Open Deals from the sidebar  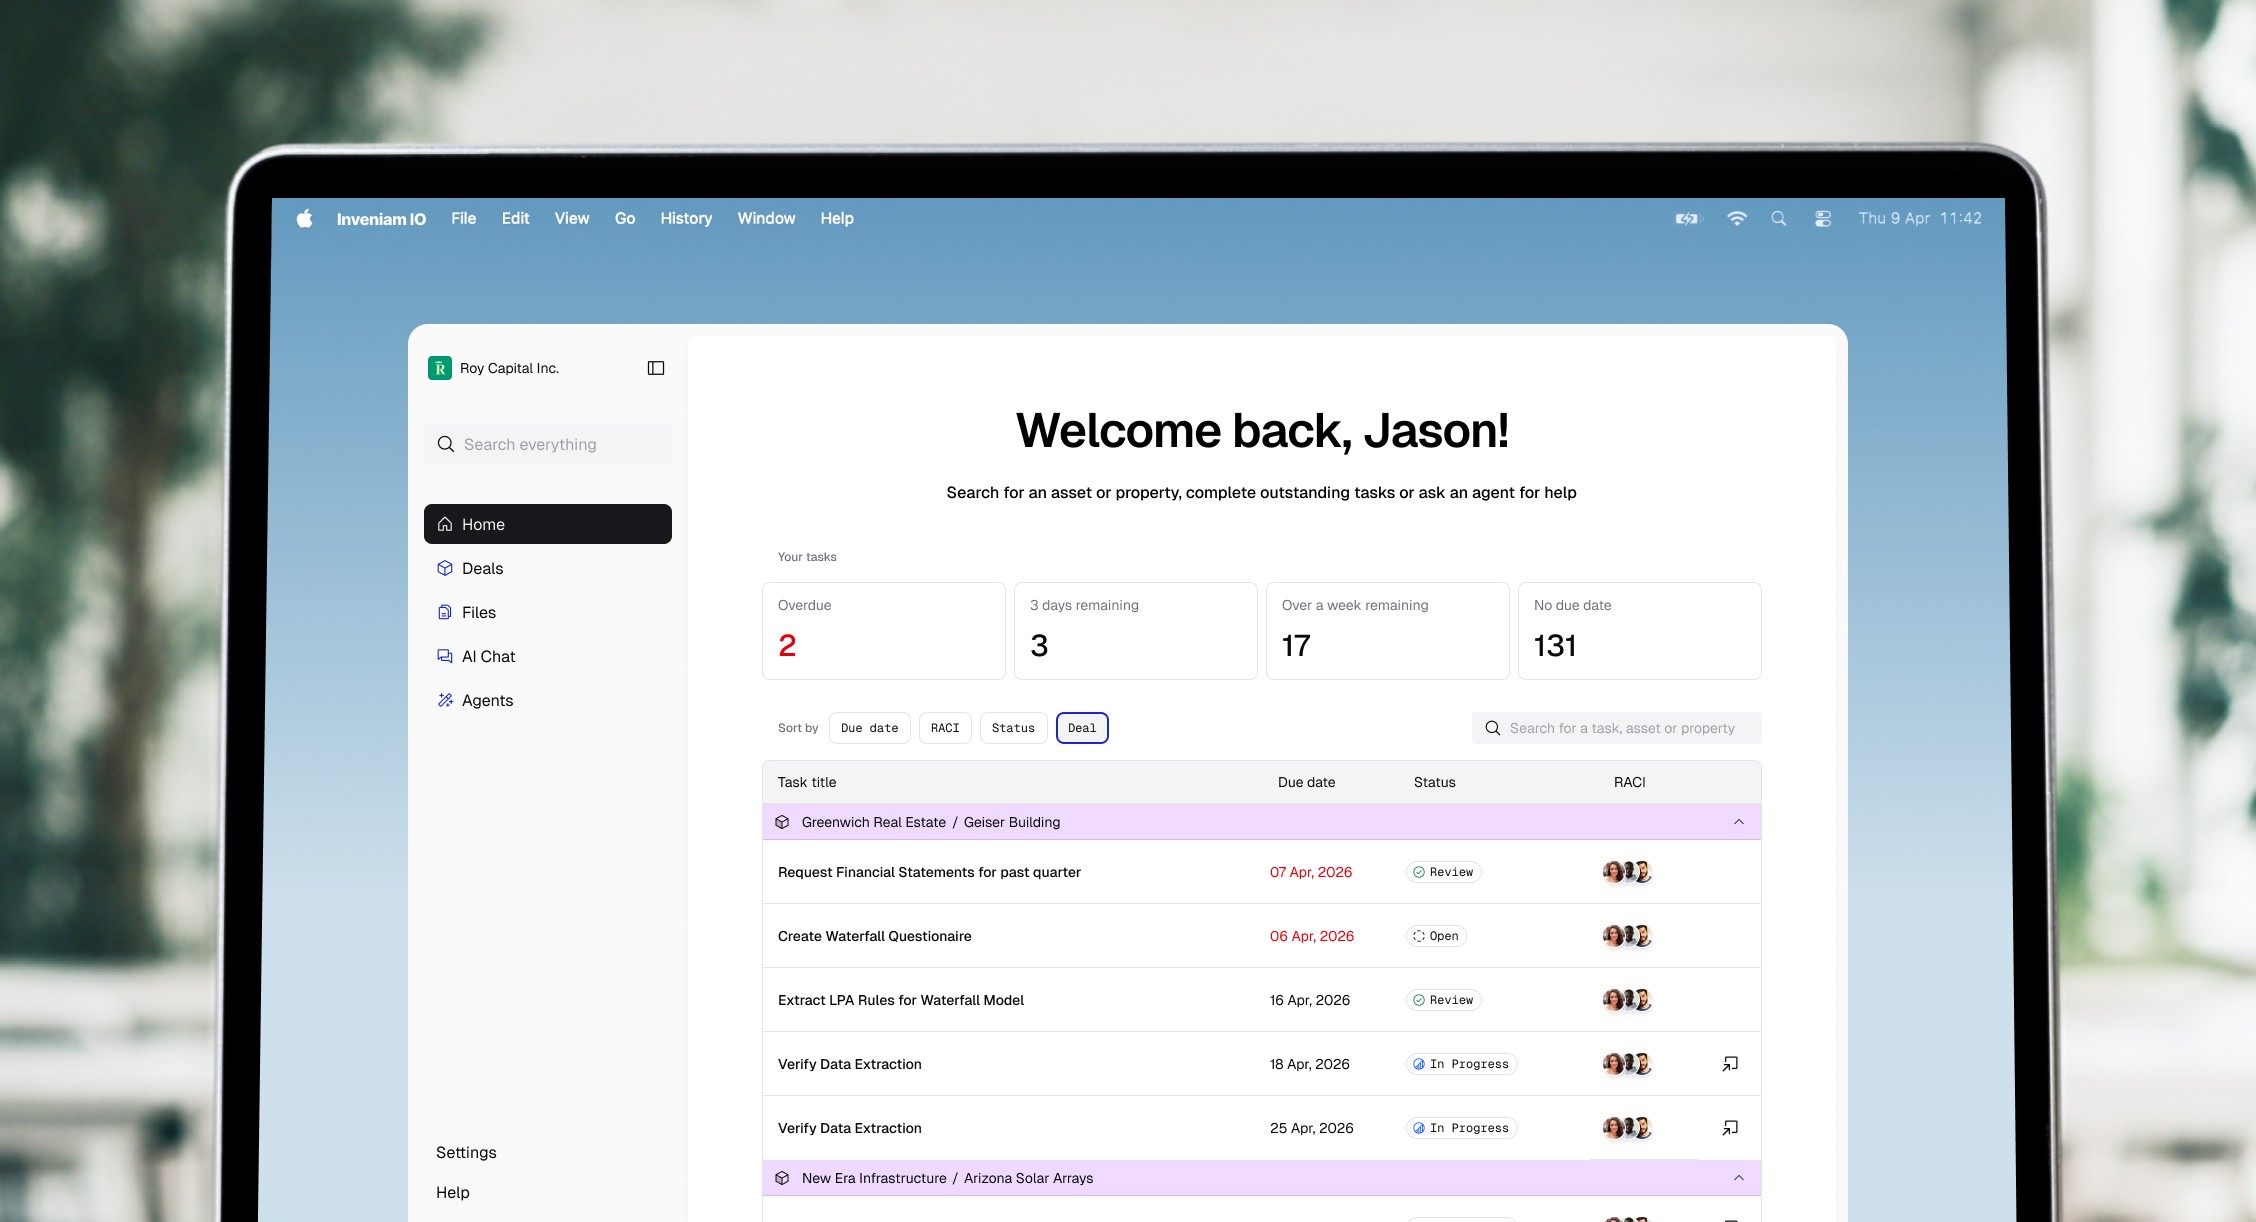click(x=482, y=568)
